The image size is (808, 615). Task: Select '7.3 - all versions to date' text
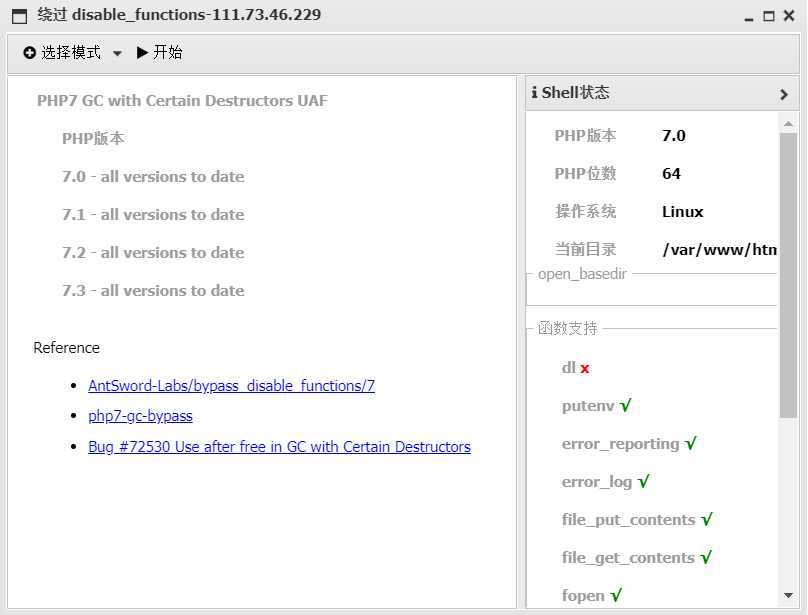(x=153, y=291)
